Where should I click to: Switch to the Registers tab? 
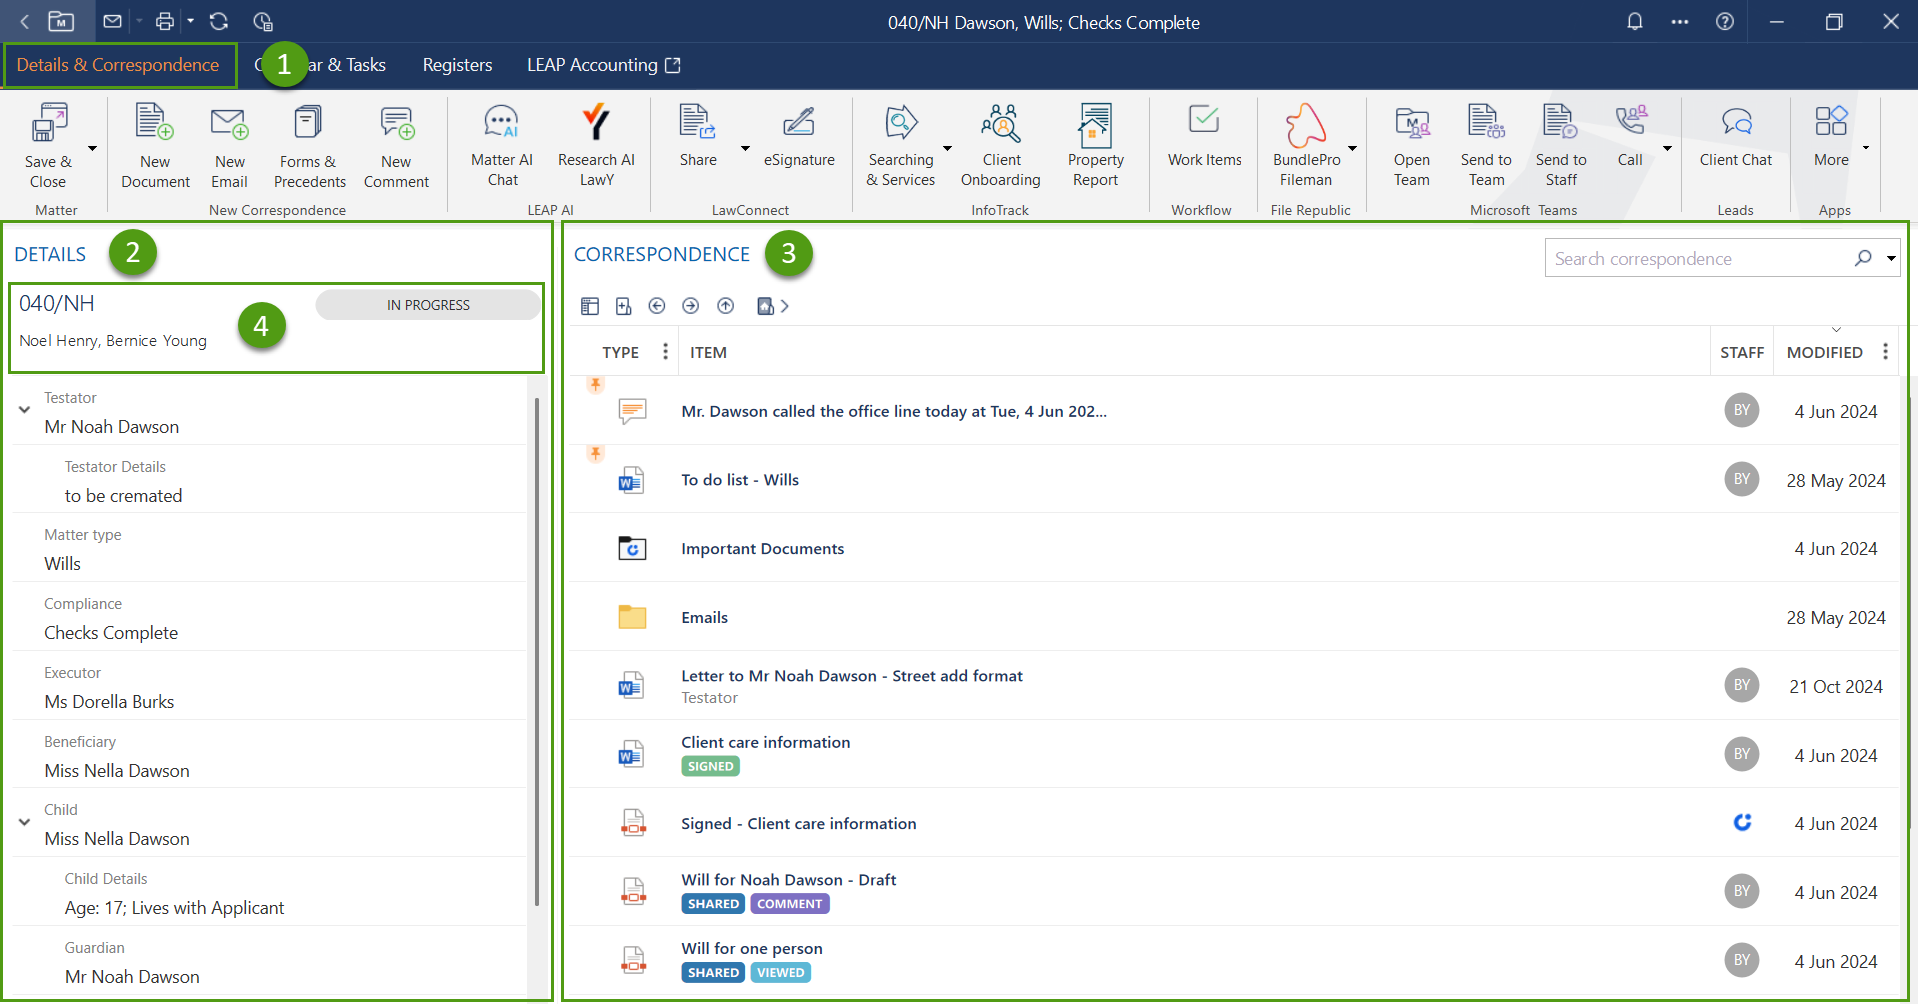point(457,65)
